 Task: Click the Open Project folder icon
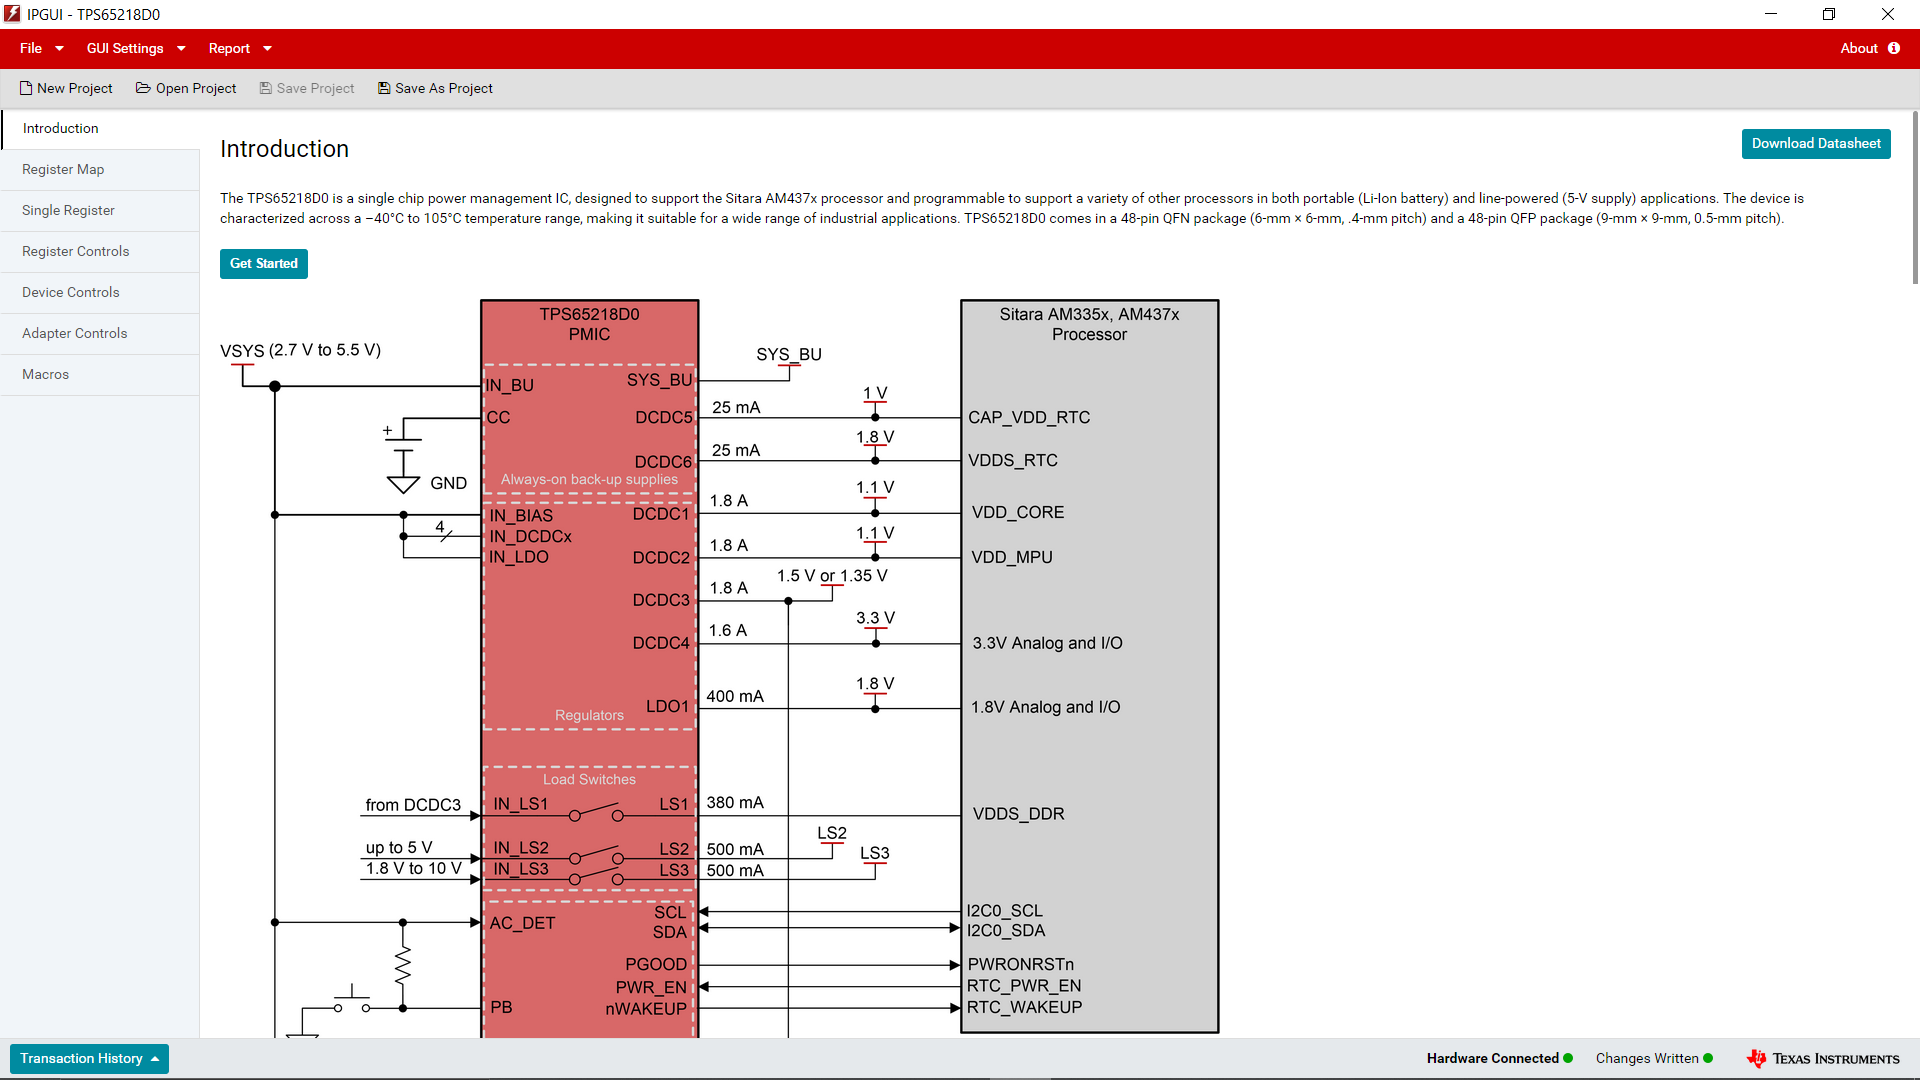(143, 88)
